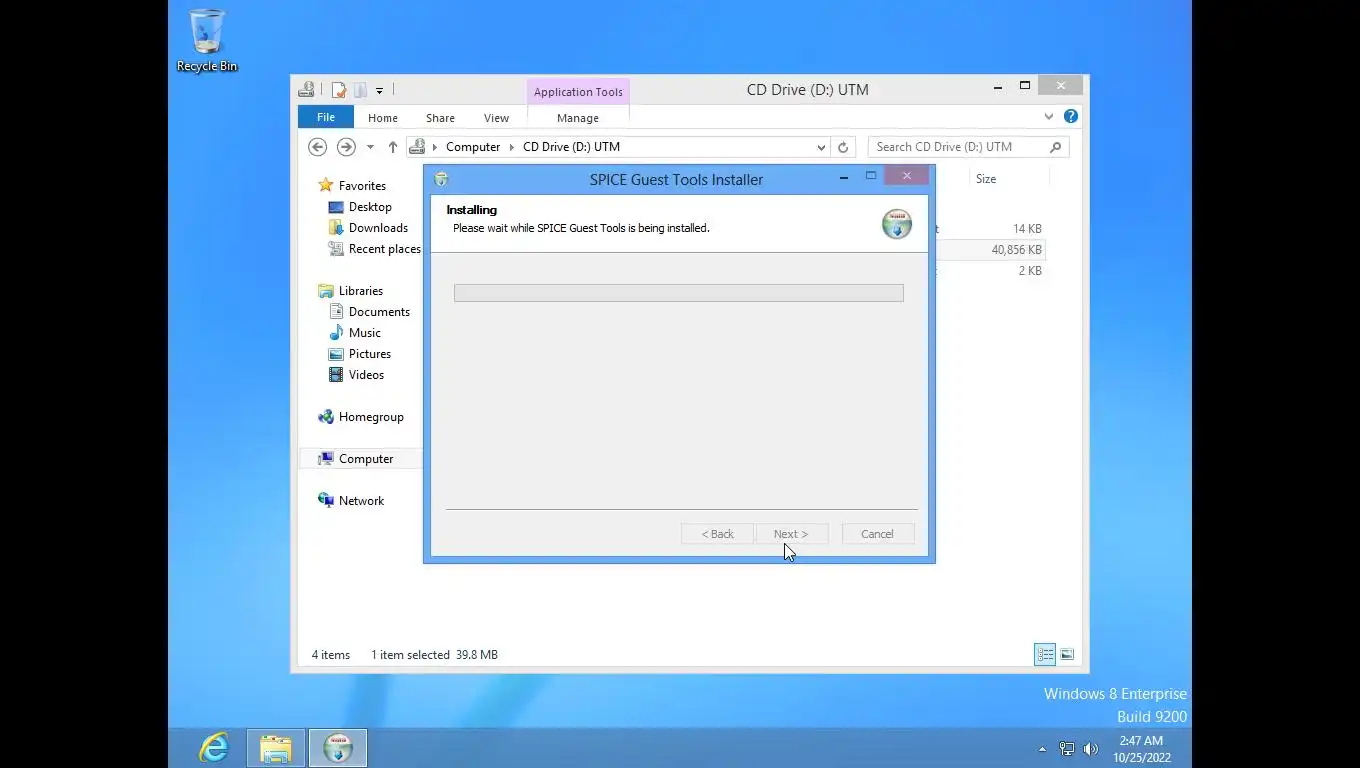Open the Music library

364,333
